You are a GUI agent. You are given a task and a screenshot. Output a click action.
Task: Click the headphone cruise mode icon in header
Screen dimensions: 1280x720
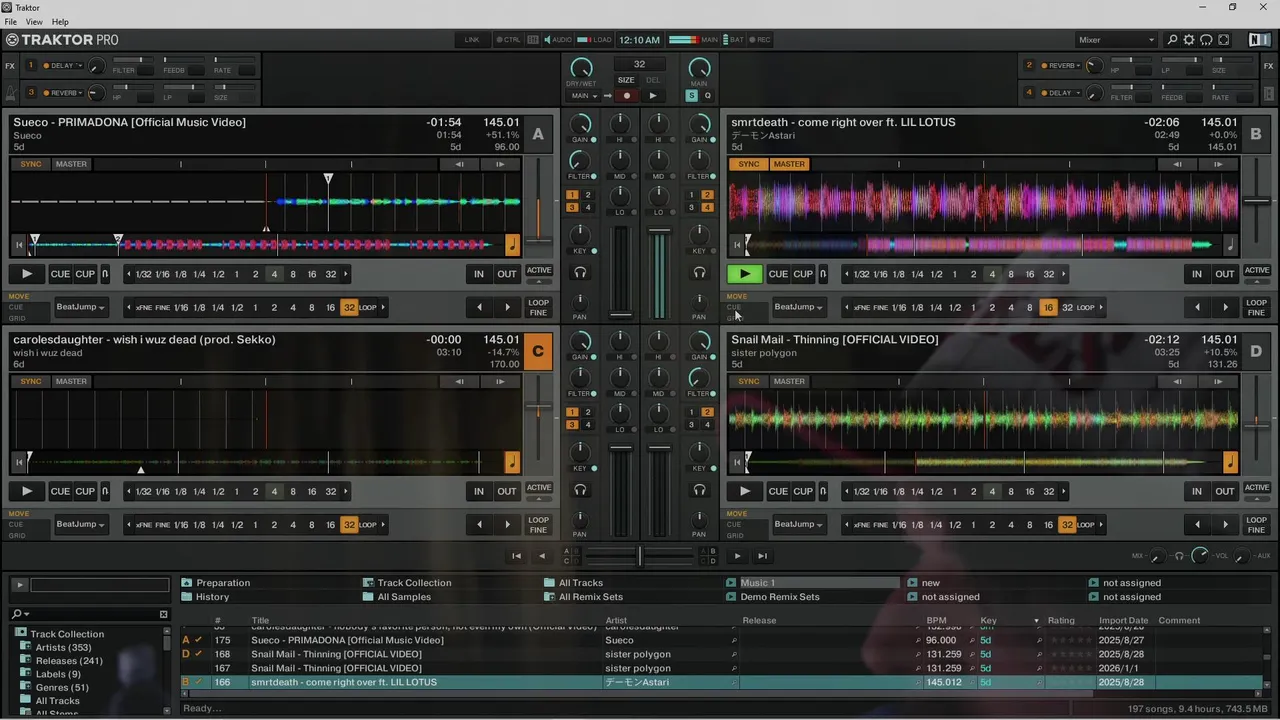coord(1206,40)
